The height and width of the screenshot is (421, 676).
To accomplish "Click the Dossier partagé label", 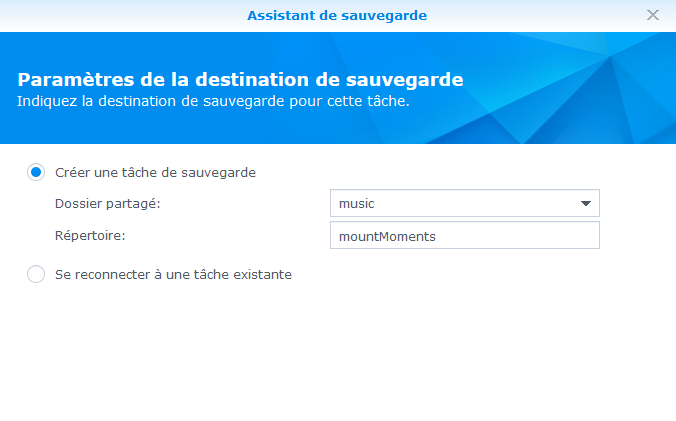I will point(107,204).
